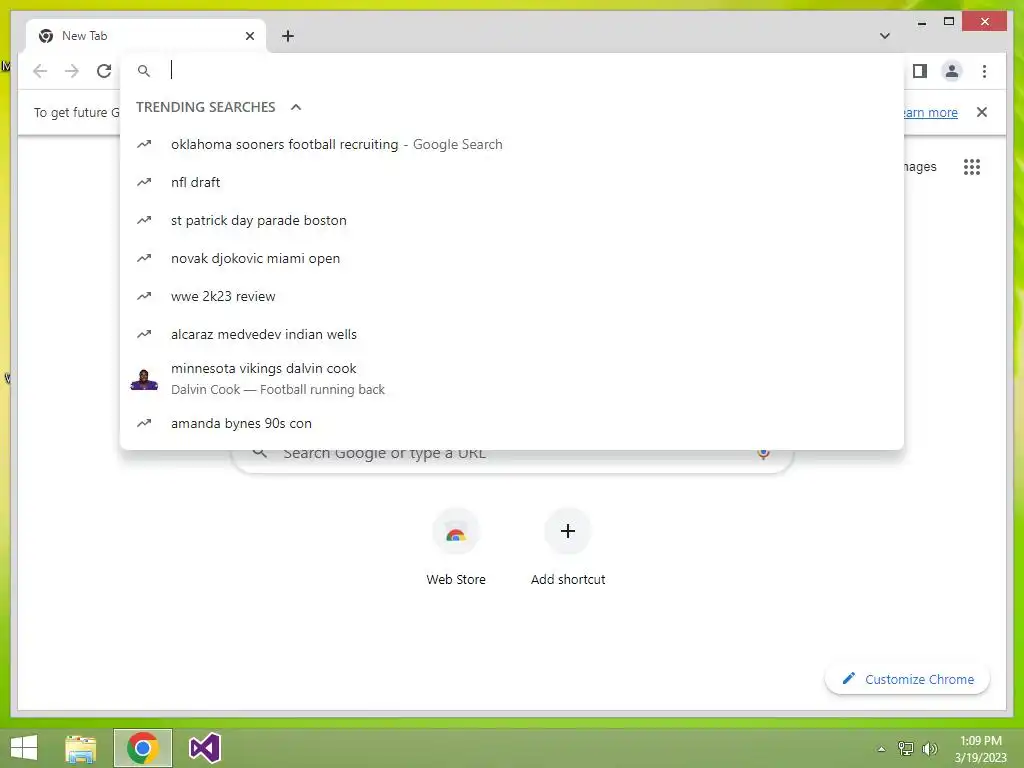The width and height of the screenshot is (1024, 768).
Task: Open the Windows Start button
Action: coord(24,748)
